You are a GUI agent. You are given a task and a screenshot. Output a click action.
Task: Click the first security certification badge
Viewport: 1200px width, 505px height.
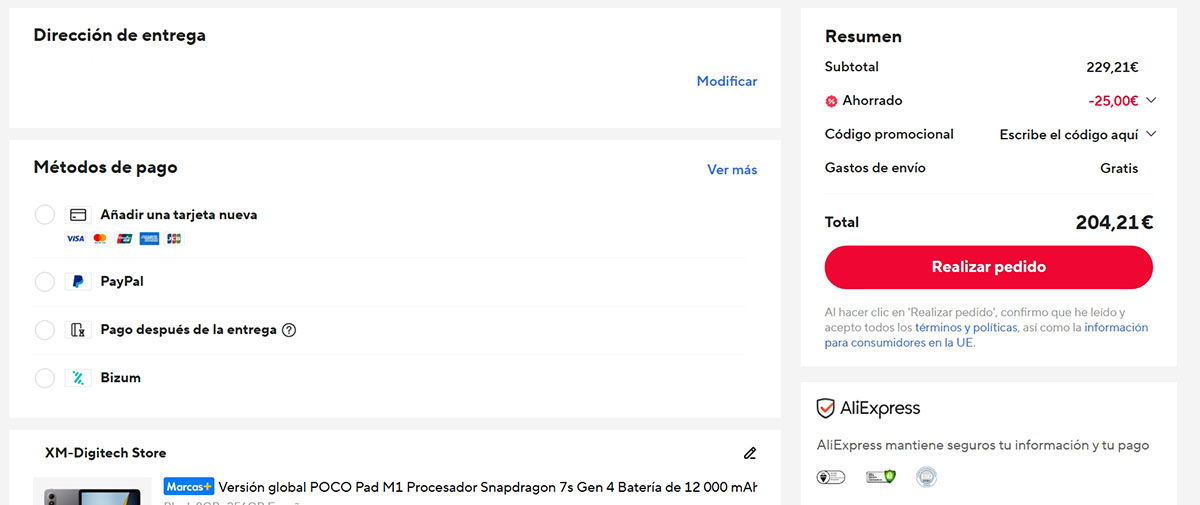point(831,477)
